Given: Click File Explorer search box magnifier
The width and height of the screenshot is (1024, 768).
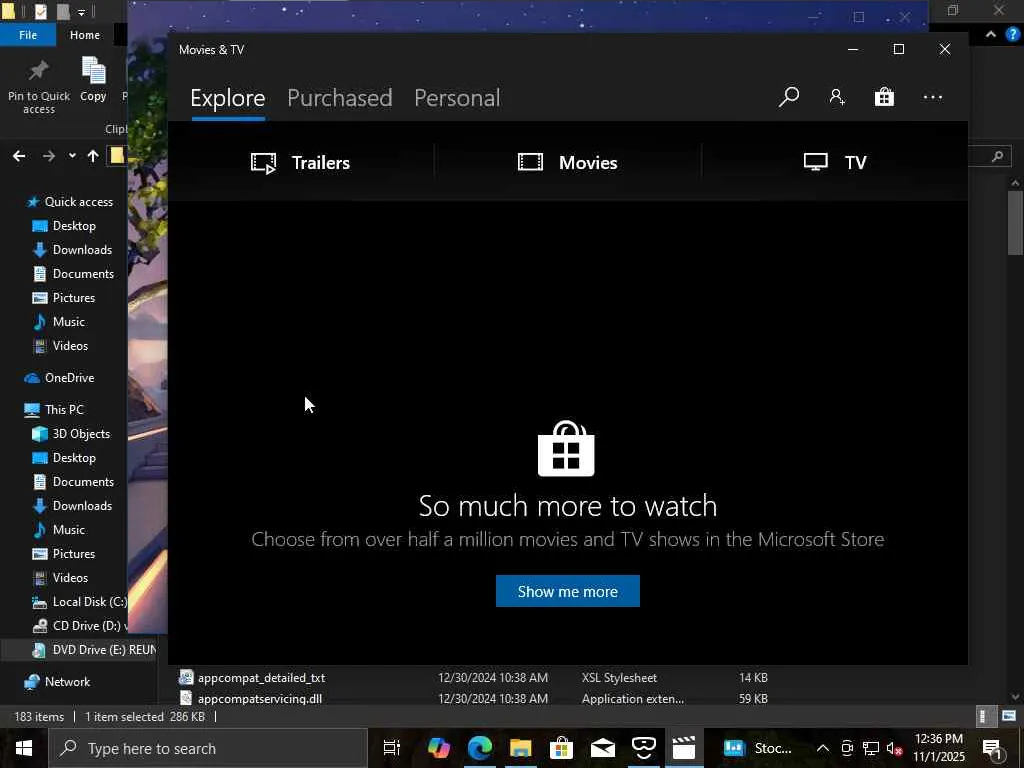Looking at the screenshot, I should (997, 157).
